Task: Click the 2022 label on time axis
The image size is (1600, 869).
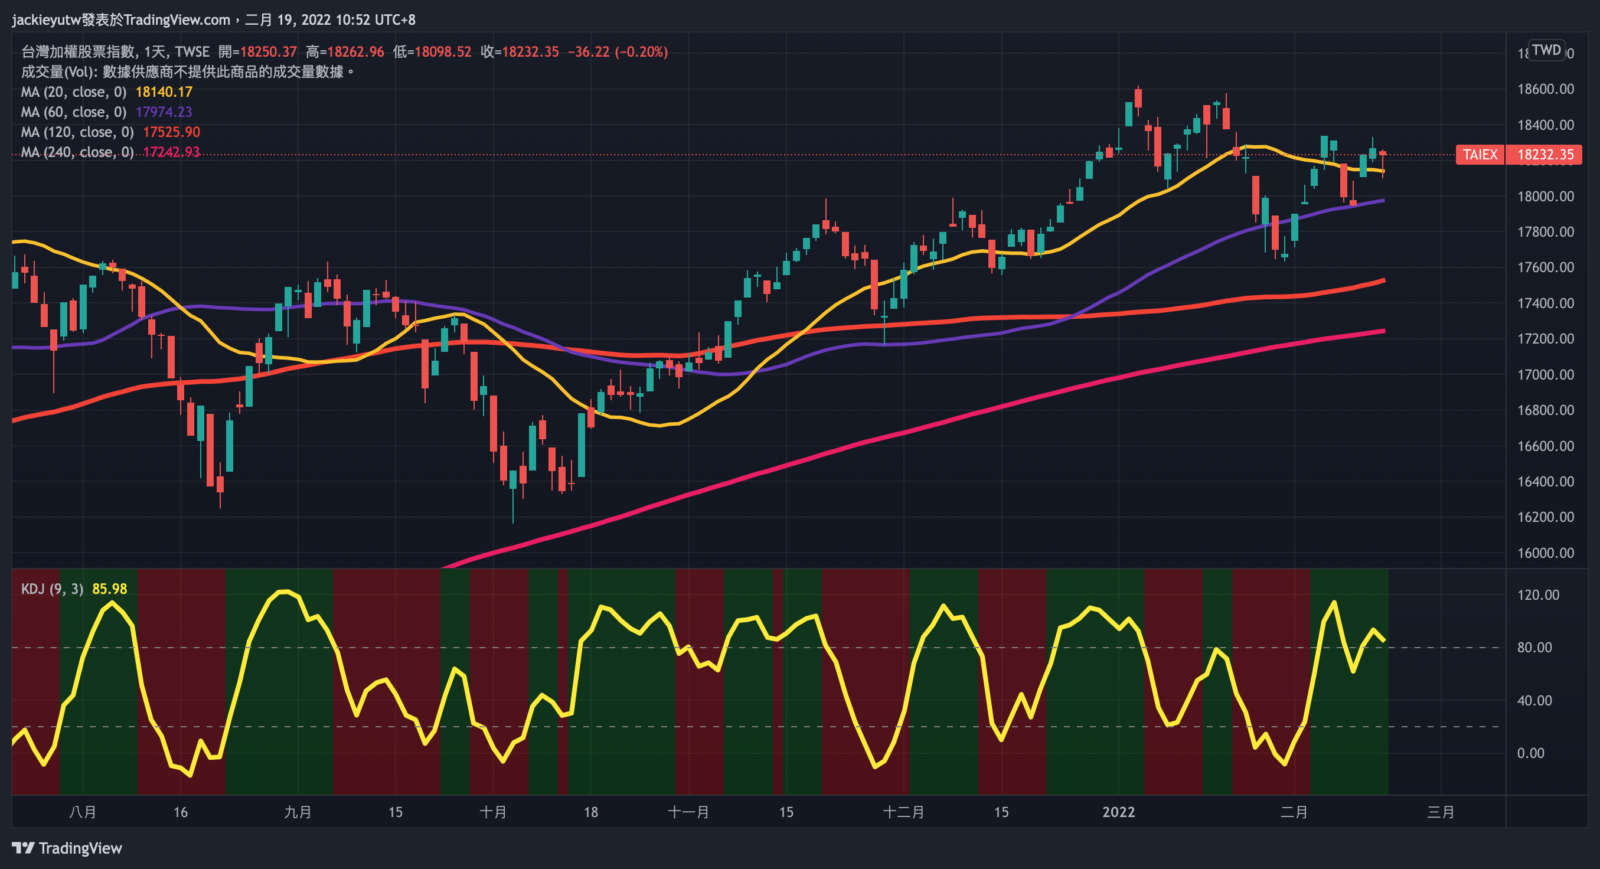Action: [x=1118, y=812]
